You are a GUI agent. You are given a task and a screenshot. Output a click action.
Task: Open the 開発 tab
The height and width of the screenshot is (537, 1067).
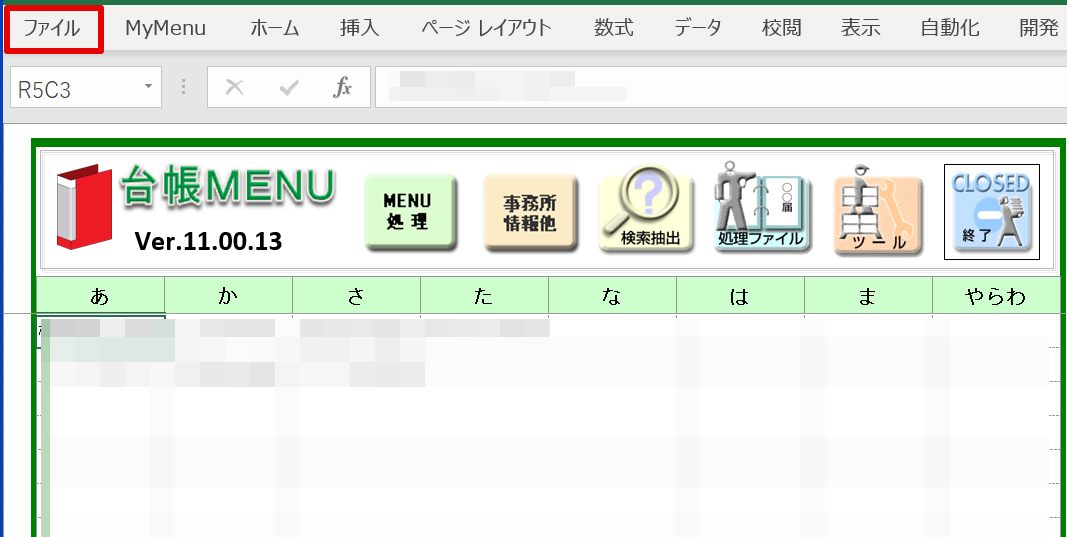[1038, 29]
